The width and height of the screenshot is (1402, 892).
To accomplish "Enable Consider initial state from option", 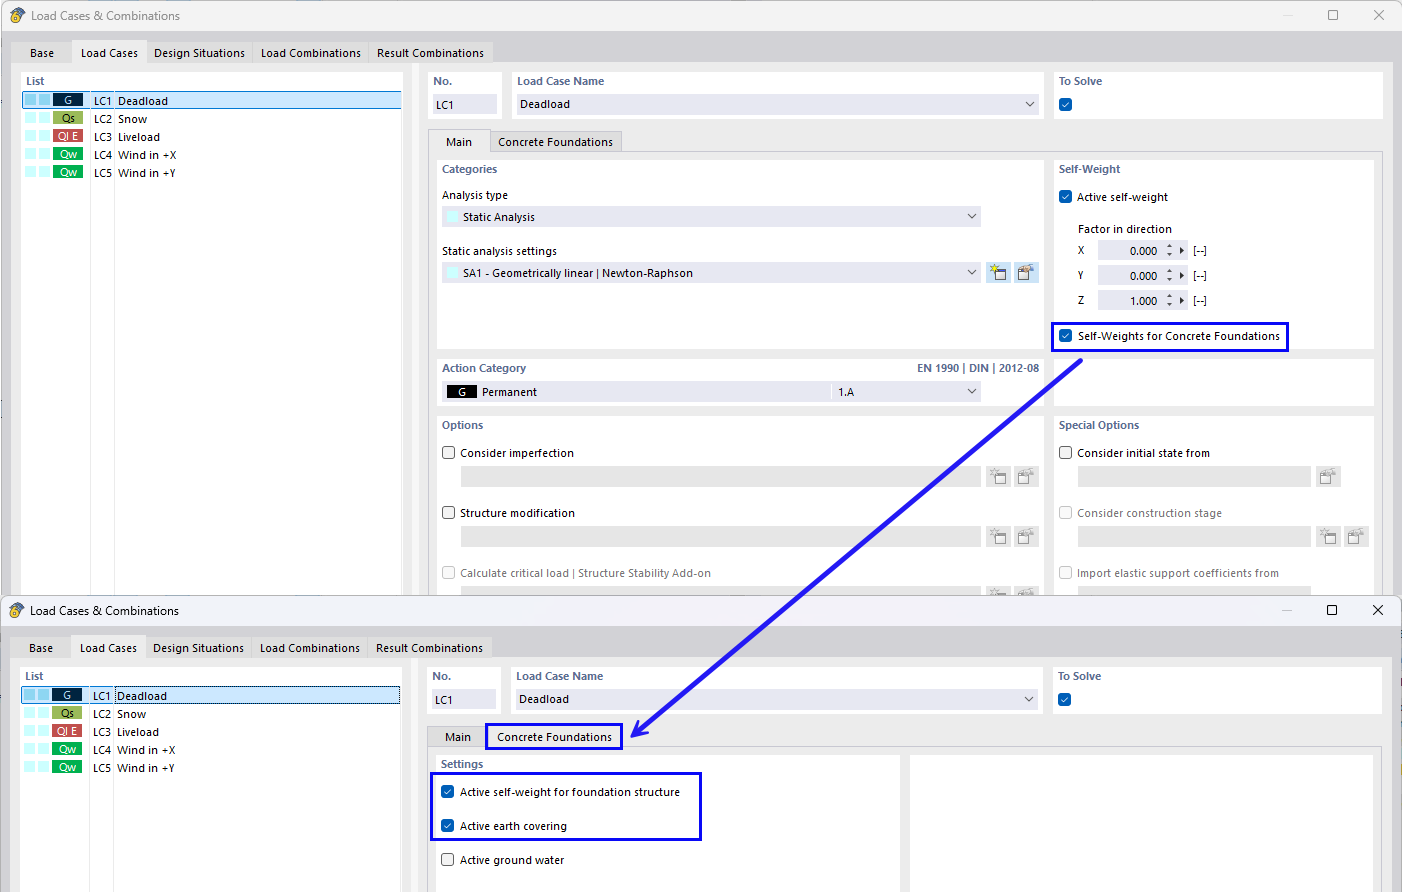I will click(1066, 453).
